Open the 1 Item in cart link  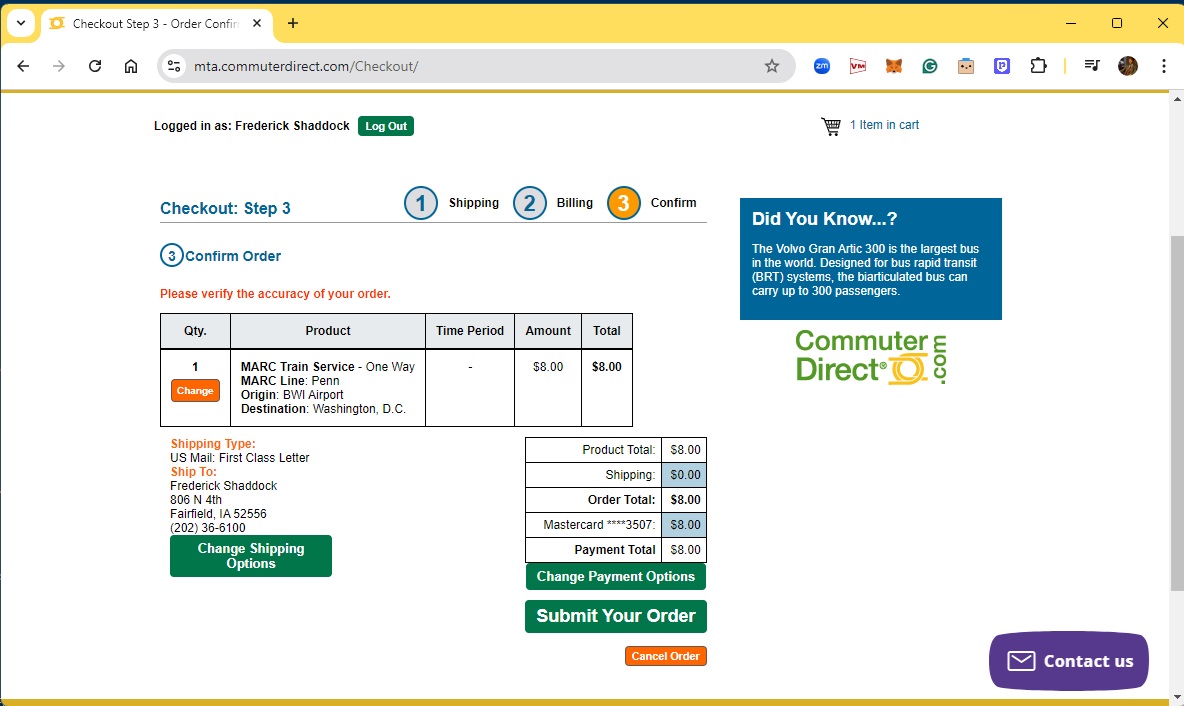pos(884,125)
